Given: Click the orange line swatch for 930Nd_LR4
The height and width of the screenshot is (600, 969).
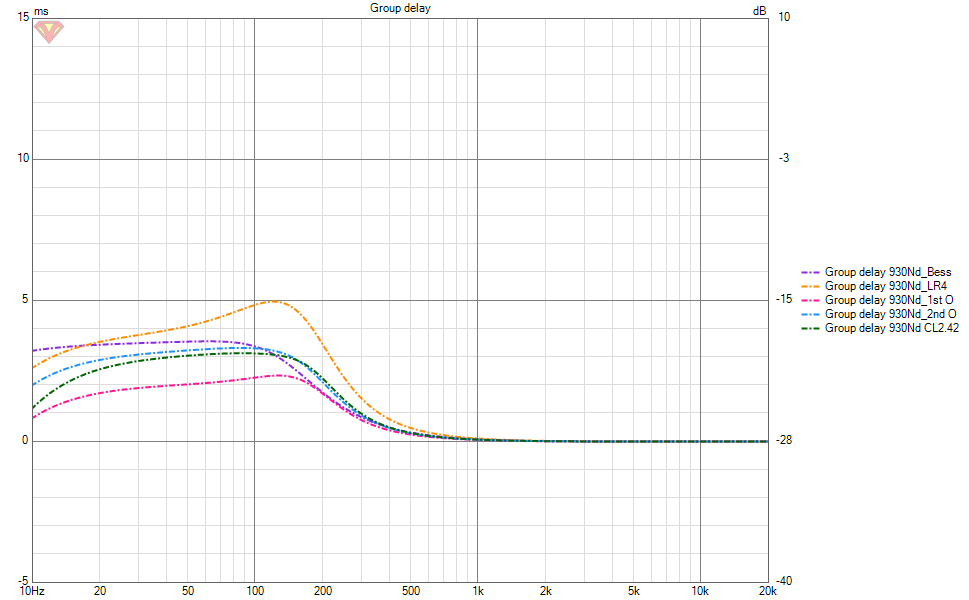Looking at the screenshot, I should (x=810, y=287).
